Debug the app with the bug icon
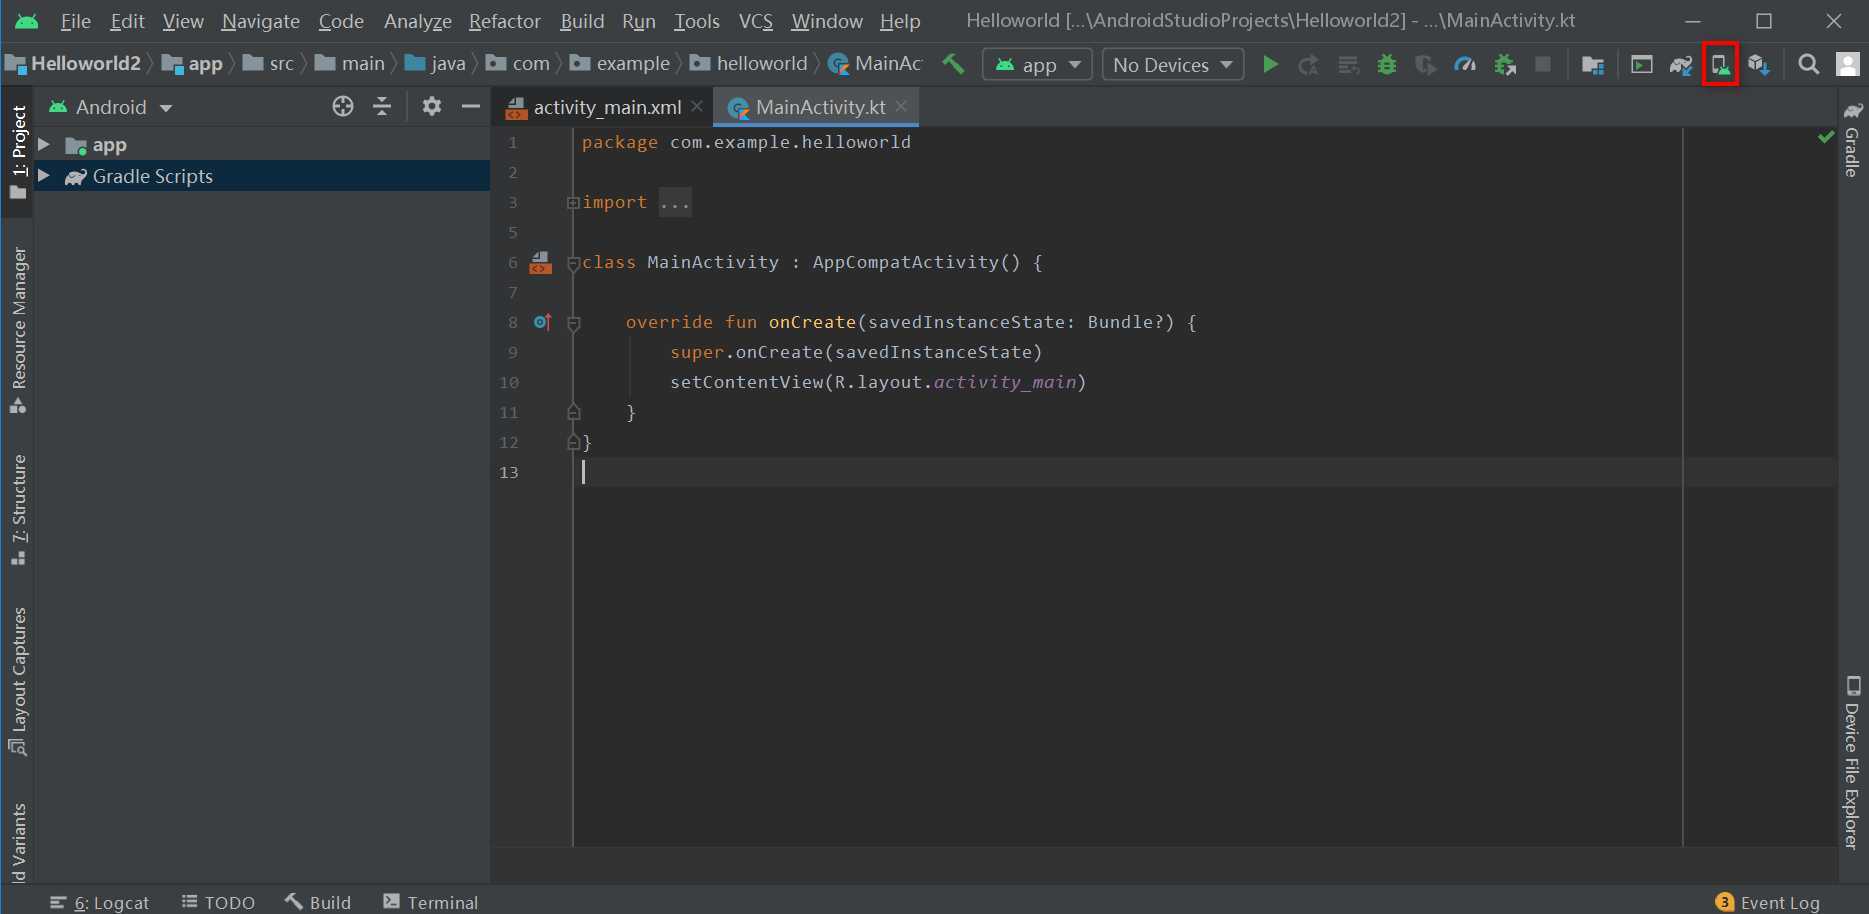The width and height of the screenshot is (1869, 914). (1387, 65)
